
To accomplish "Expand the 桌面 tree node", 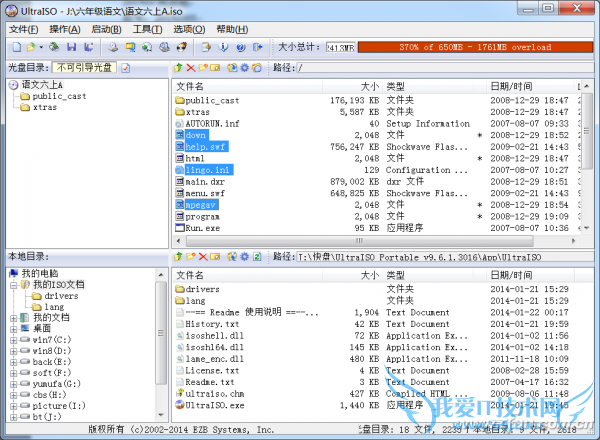I will click(14, 329).
